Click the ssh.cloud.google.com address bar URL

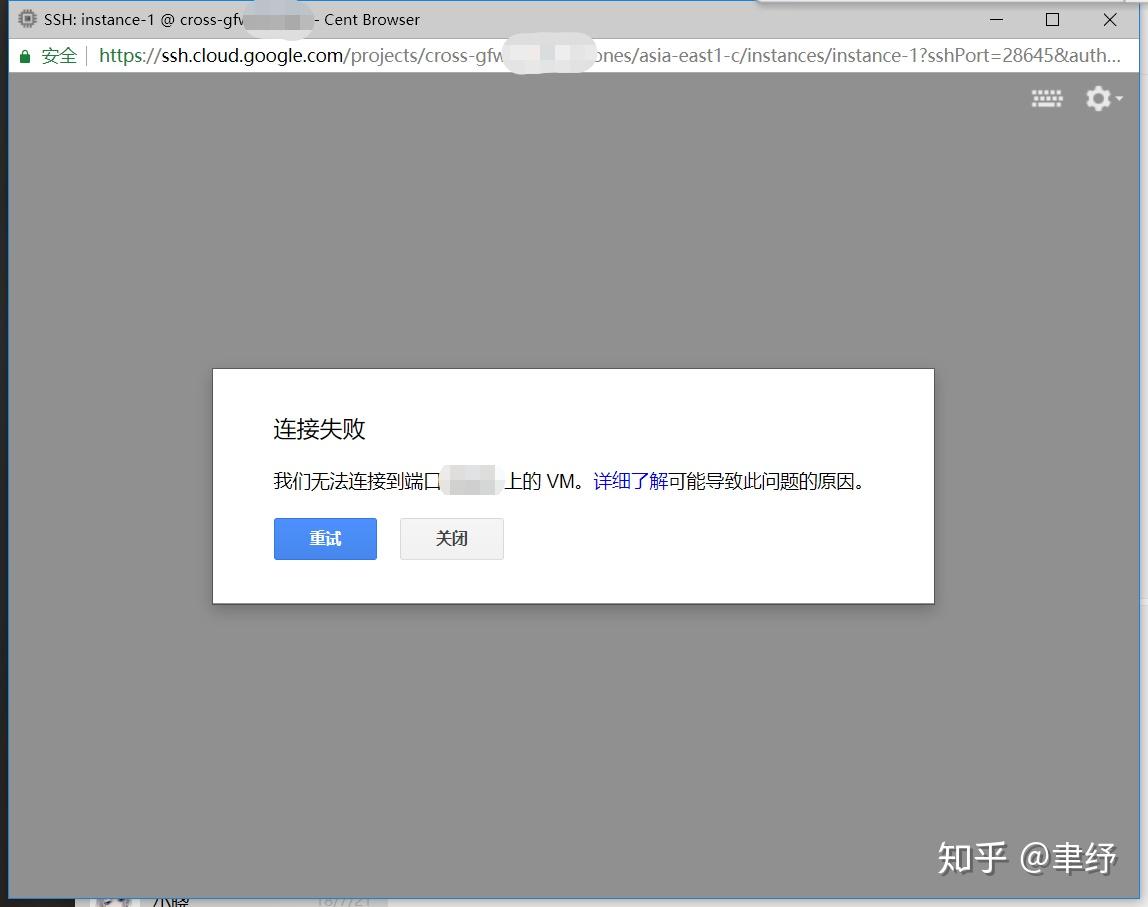(x=609, y=56)
